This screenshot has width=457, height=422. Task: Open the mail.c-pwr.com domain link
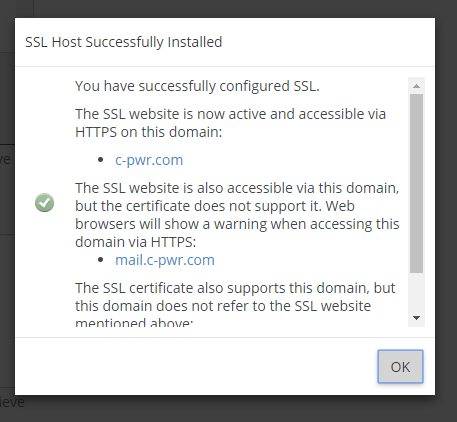point(165,260)
